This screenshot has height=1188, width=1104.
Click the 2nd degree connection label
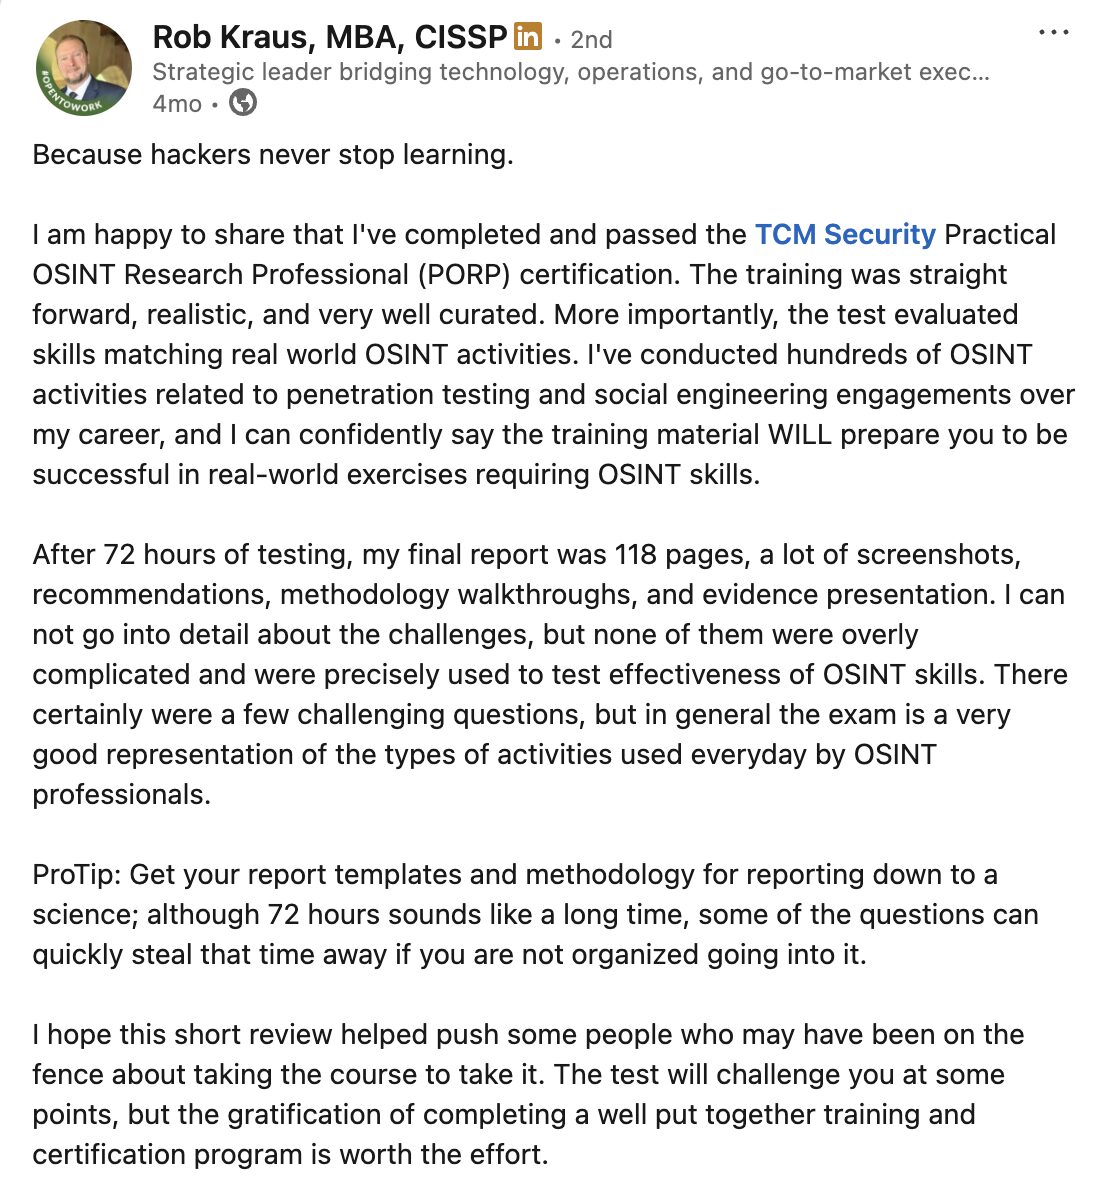coord(591,39)
